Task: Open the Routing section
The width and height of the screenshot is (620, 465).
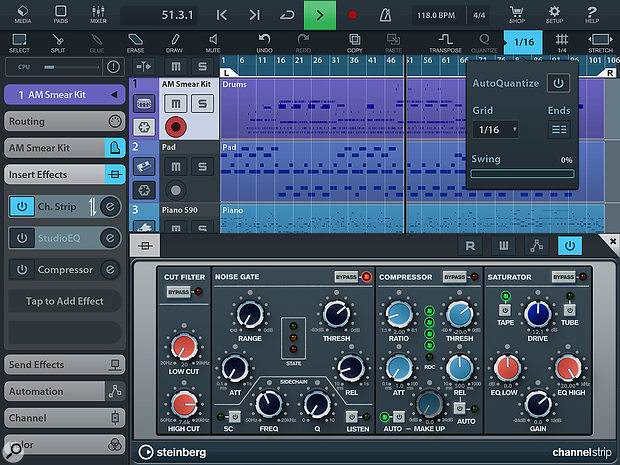Action: click(65, 121)
